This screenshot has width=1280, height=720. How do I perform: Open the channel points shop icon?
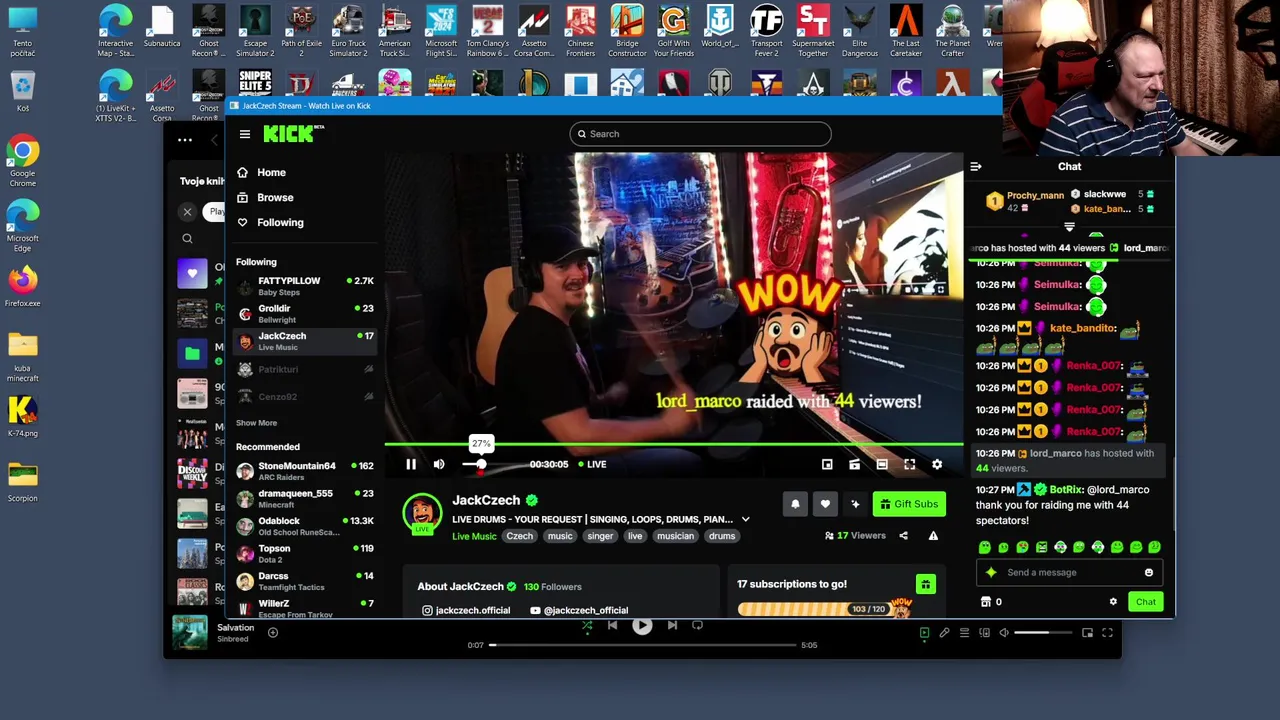point(986,602)
